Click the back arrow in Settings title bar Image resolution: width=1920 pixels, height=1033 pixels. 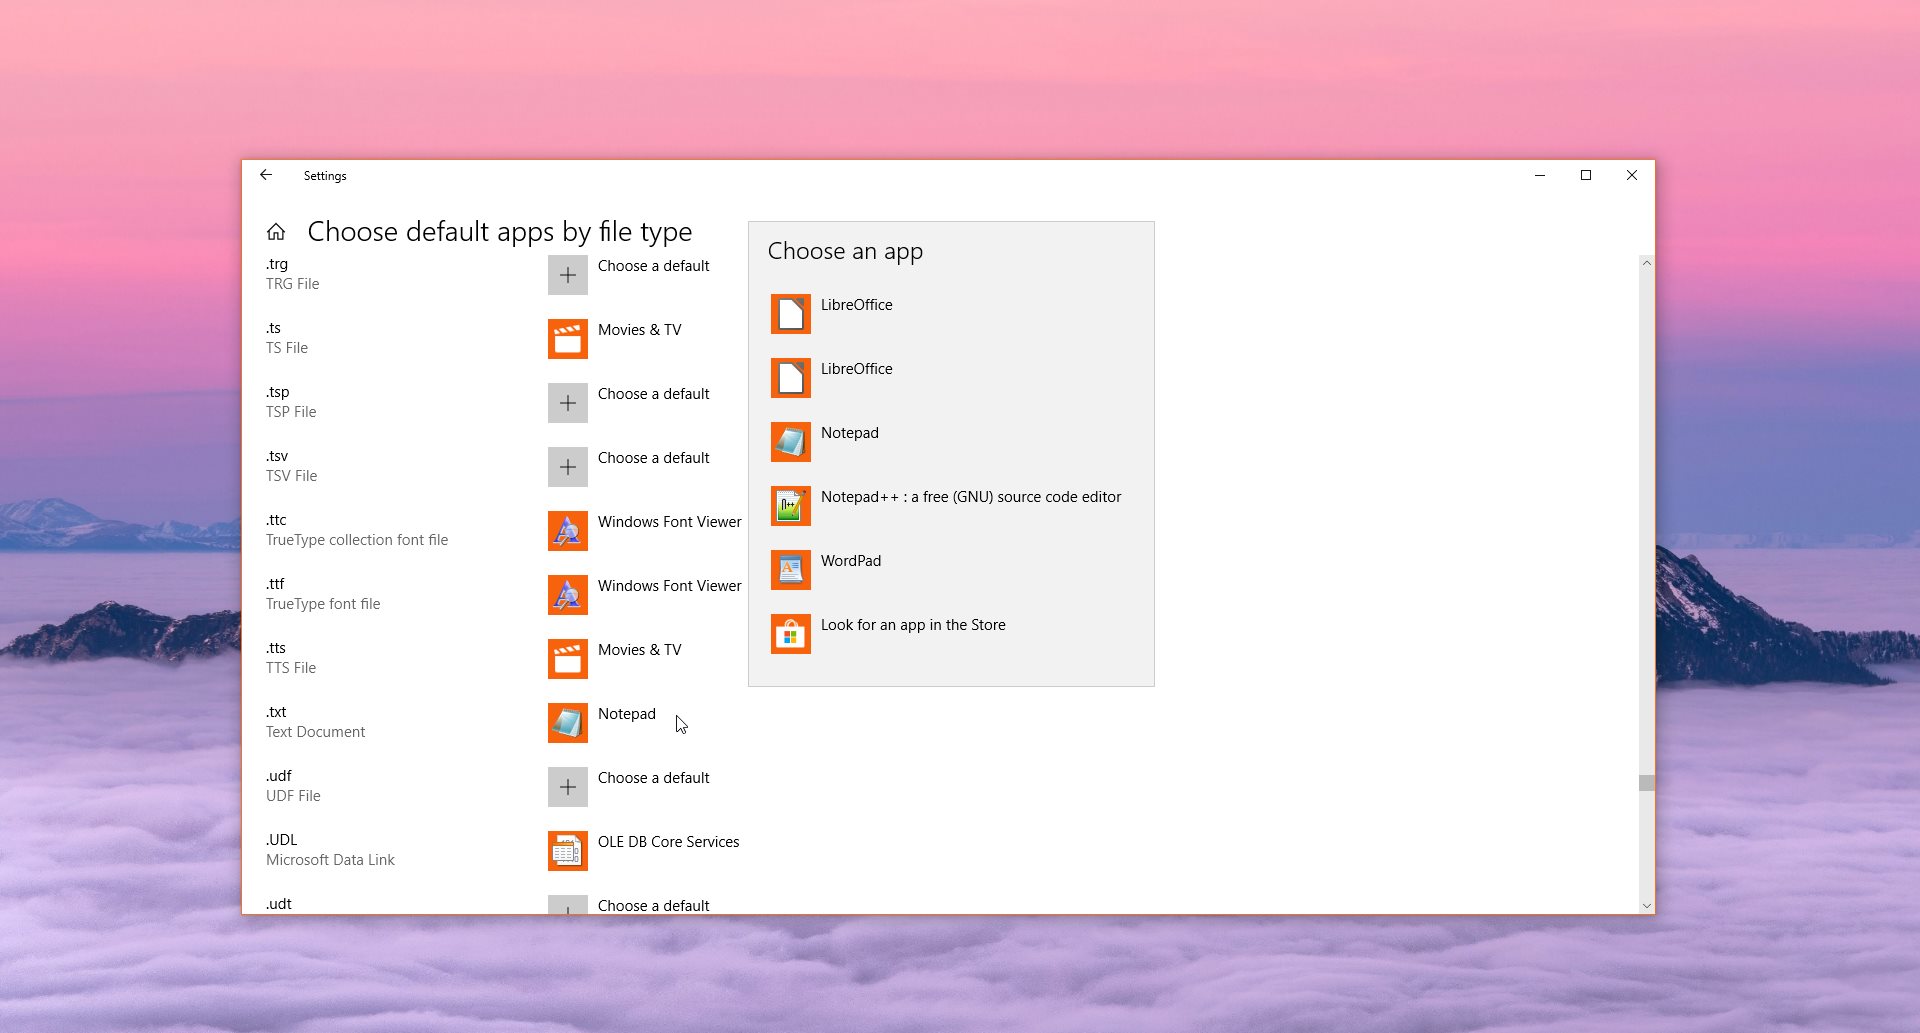[266, 175]
